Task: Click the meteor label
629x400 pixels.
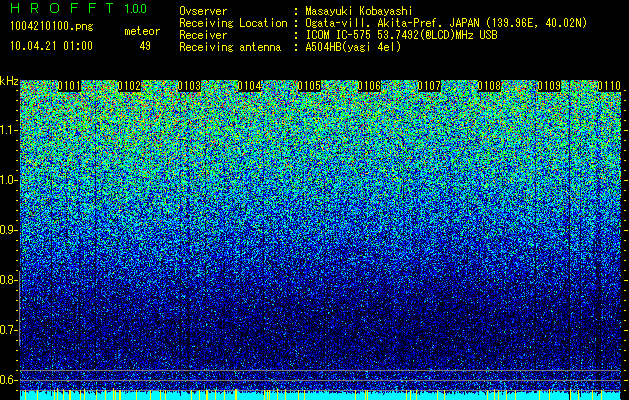Action: (x=142, y=31)
